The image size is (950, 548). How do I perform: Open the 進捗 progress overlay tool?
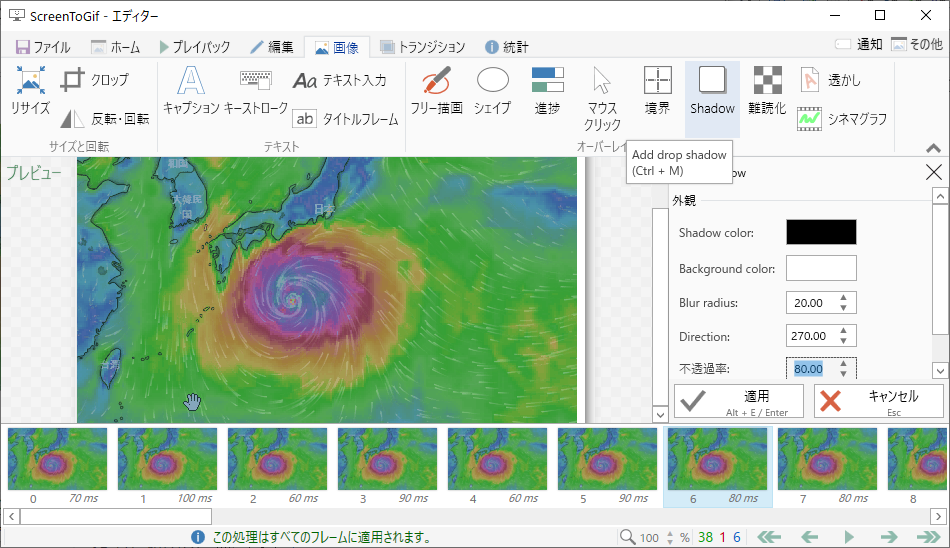click(x=547, y=91)
